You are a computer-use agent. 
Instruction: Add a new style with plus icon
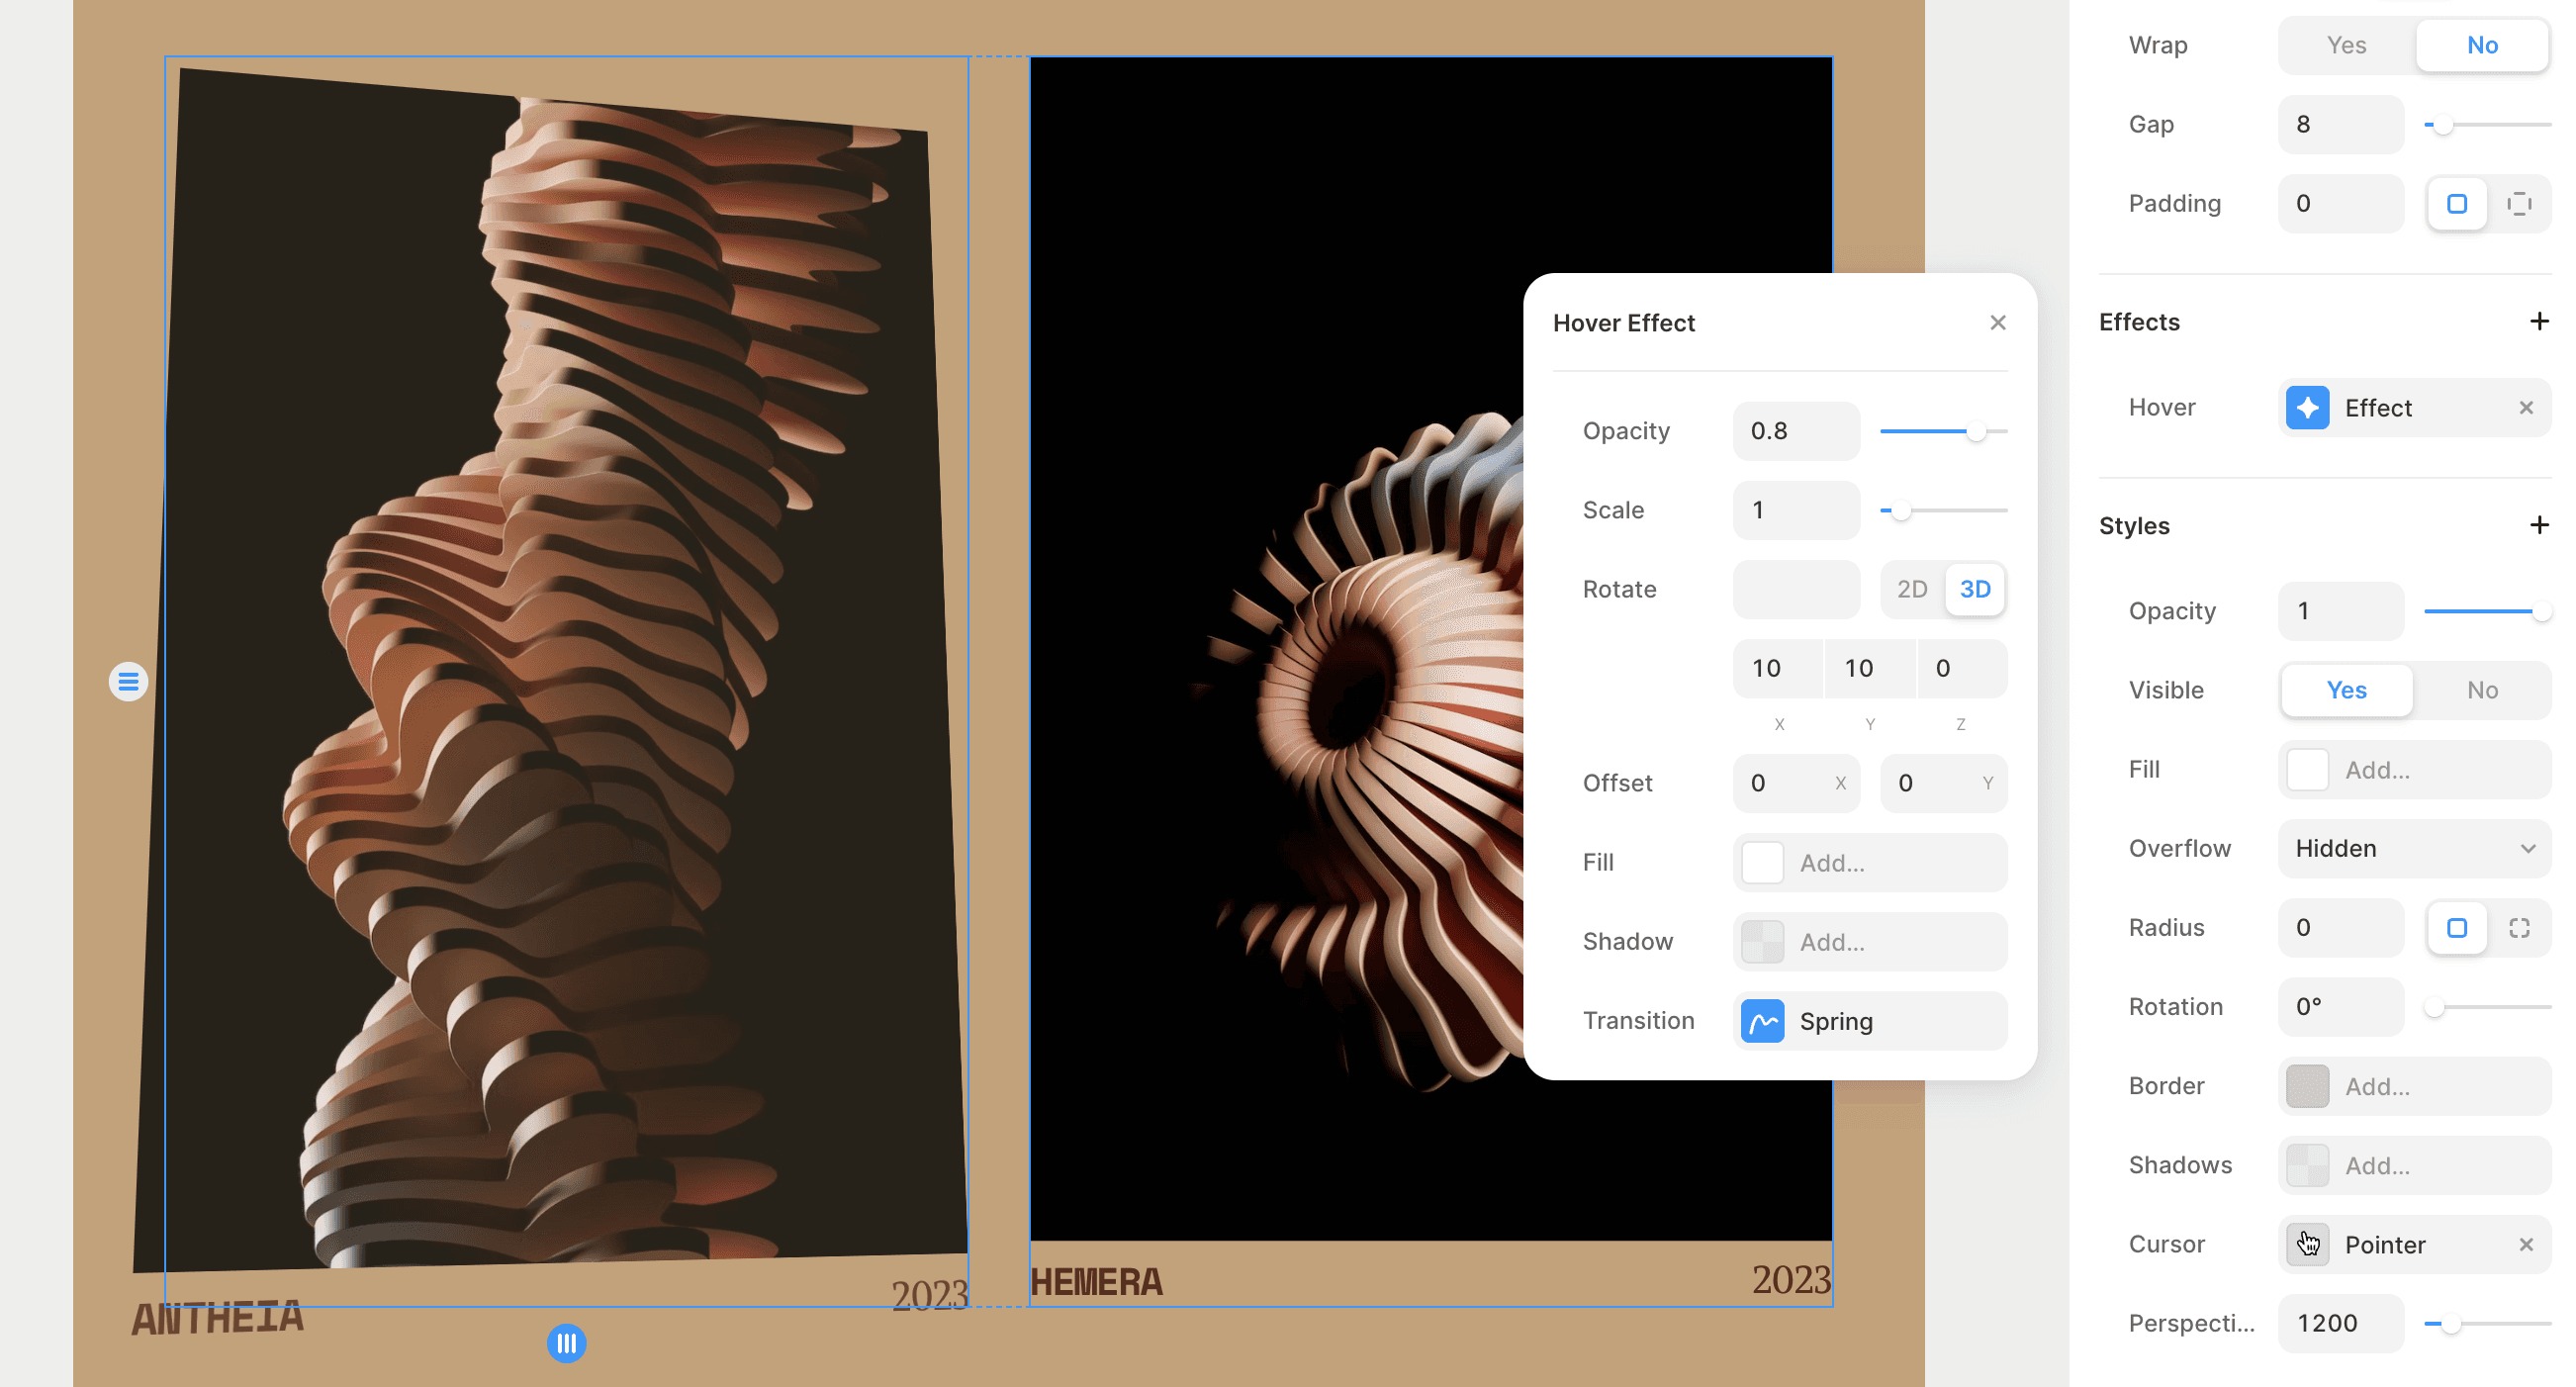click(x=2538, y=526)
